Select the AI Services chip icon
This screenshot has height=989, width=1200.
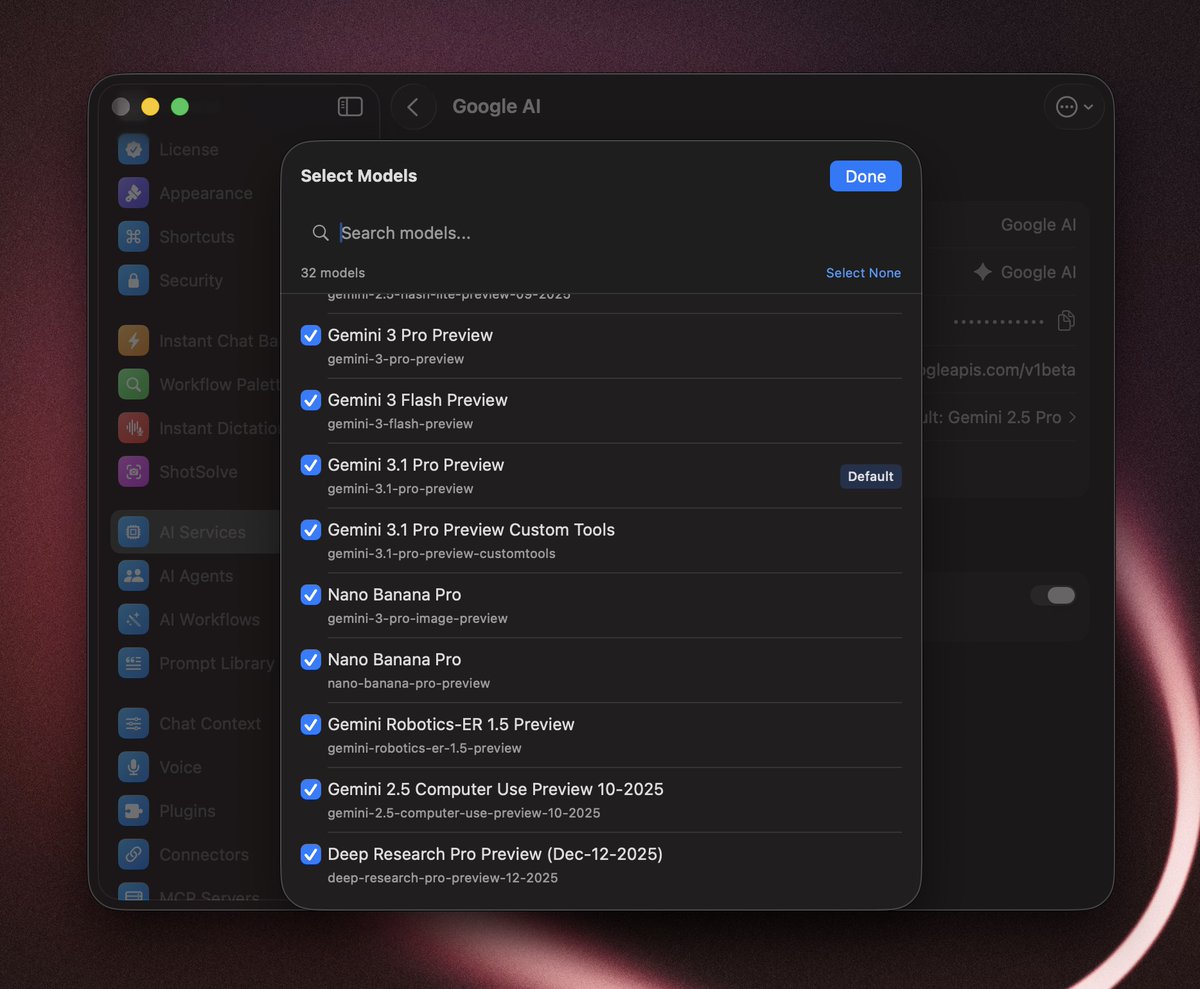point(133,532)
